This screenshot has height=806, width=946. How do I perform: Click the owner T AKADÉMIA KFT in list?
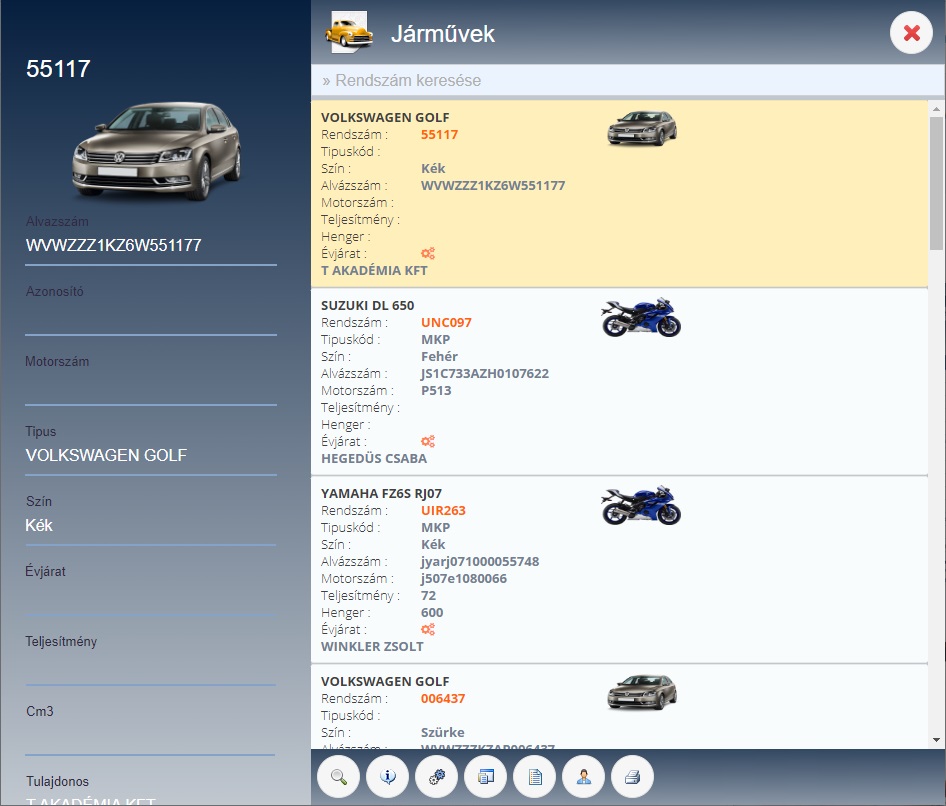point(374,271)
